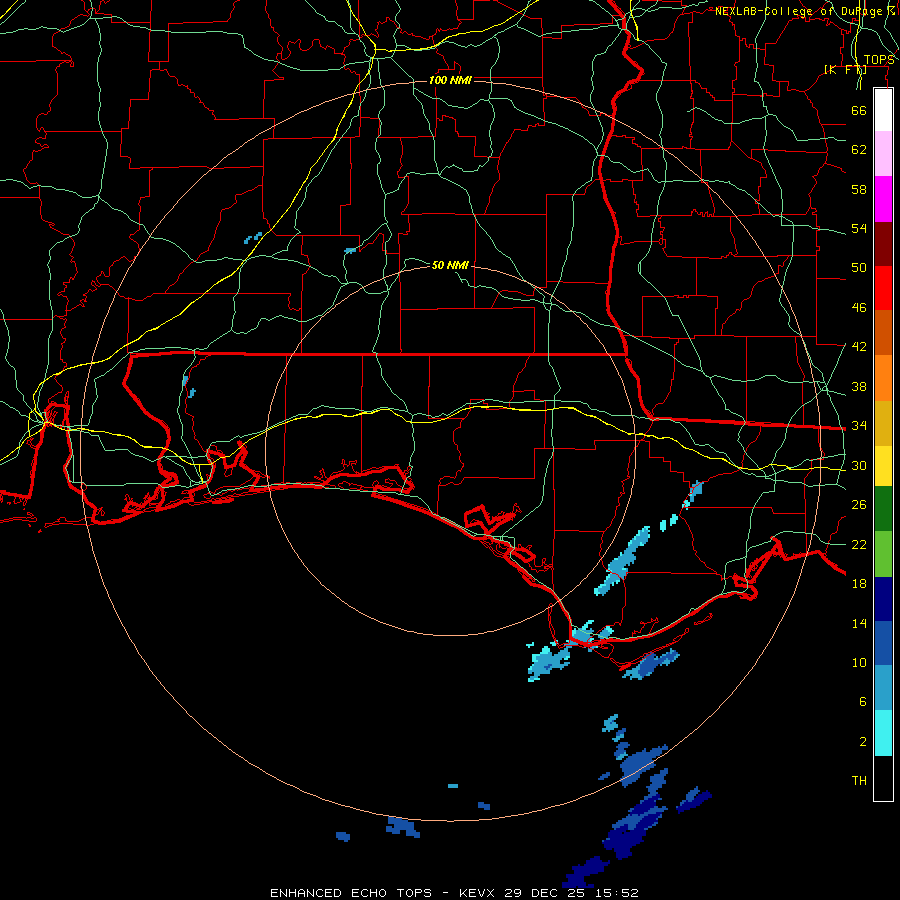Click the 10 legend value
The image size is (900, 900).
[x=859, y=662]
